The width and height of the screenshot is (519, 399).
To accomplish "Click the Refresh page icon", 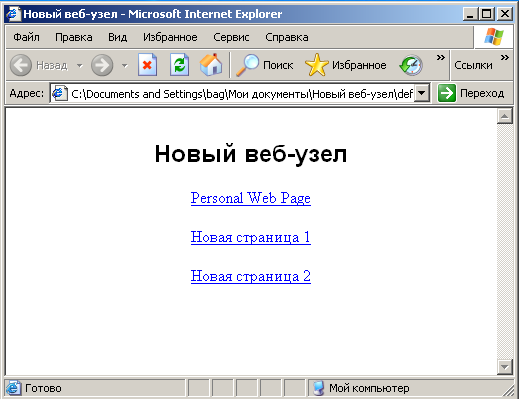I will 179,65.
